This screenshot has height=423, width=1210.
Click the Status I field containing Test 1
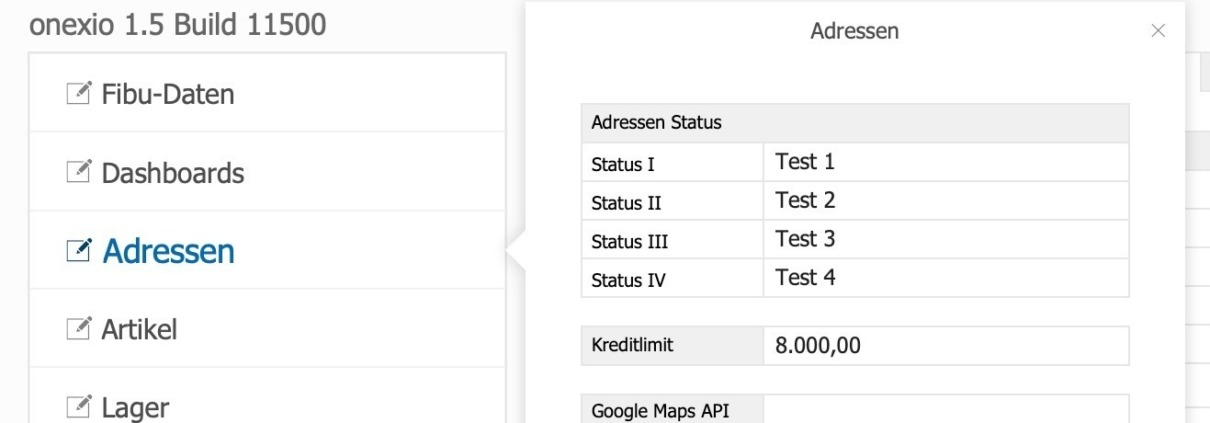tap(945, 162)
